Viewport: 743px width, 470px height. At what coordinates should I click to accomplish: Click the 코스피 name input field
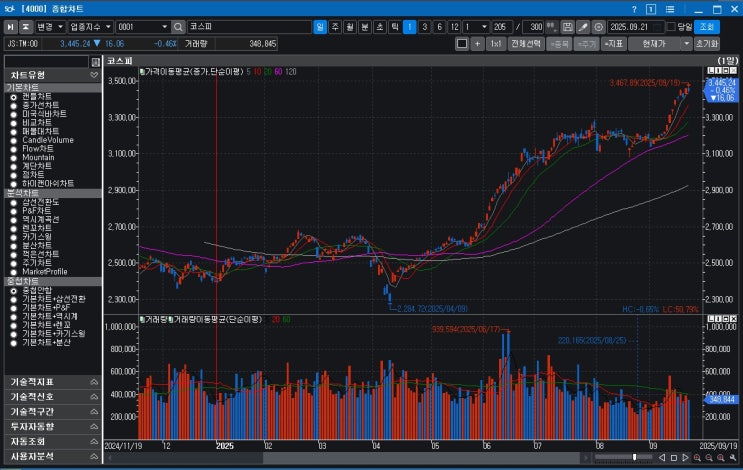(249, 27)
